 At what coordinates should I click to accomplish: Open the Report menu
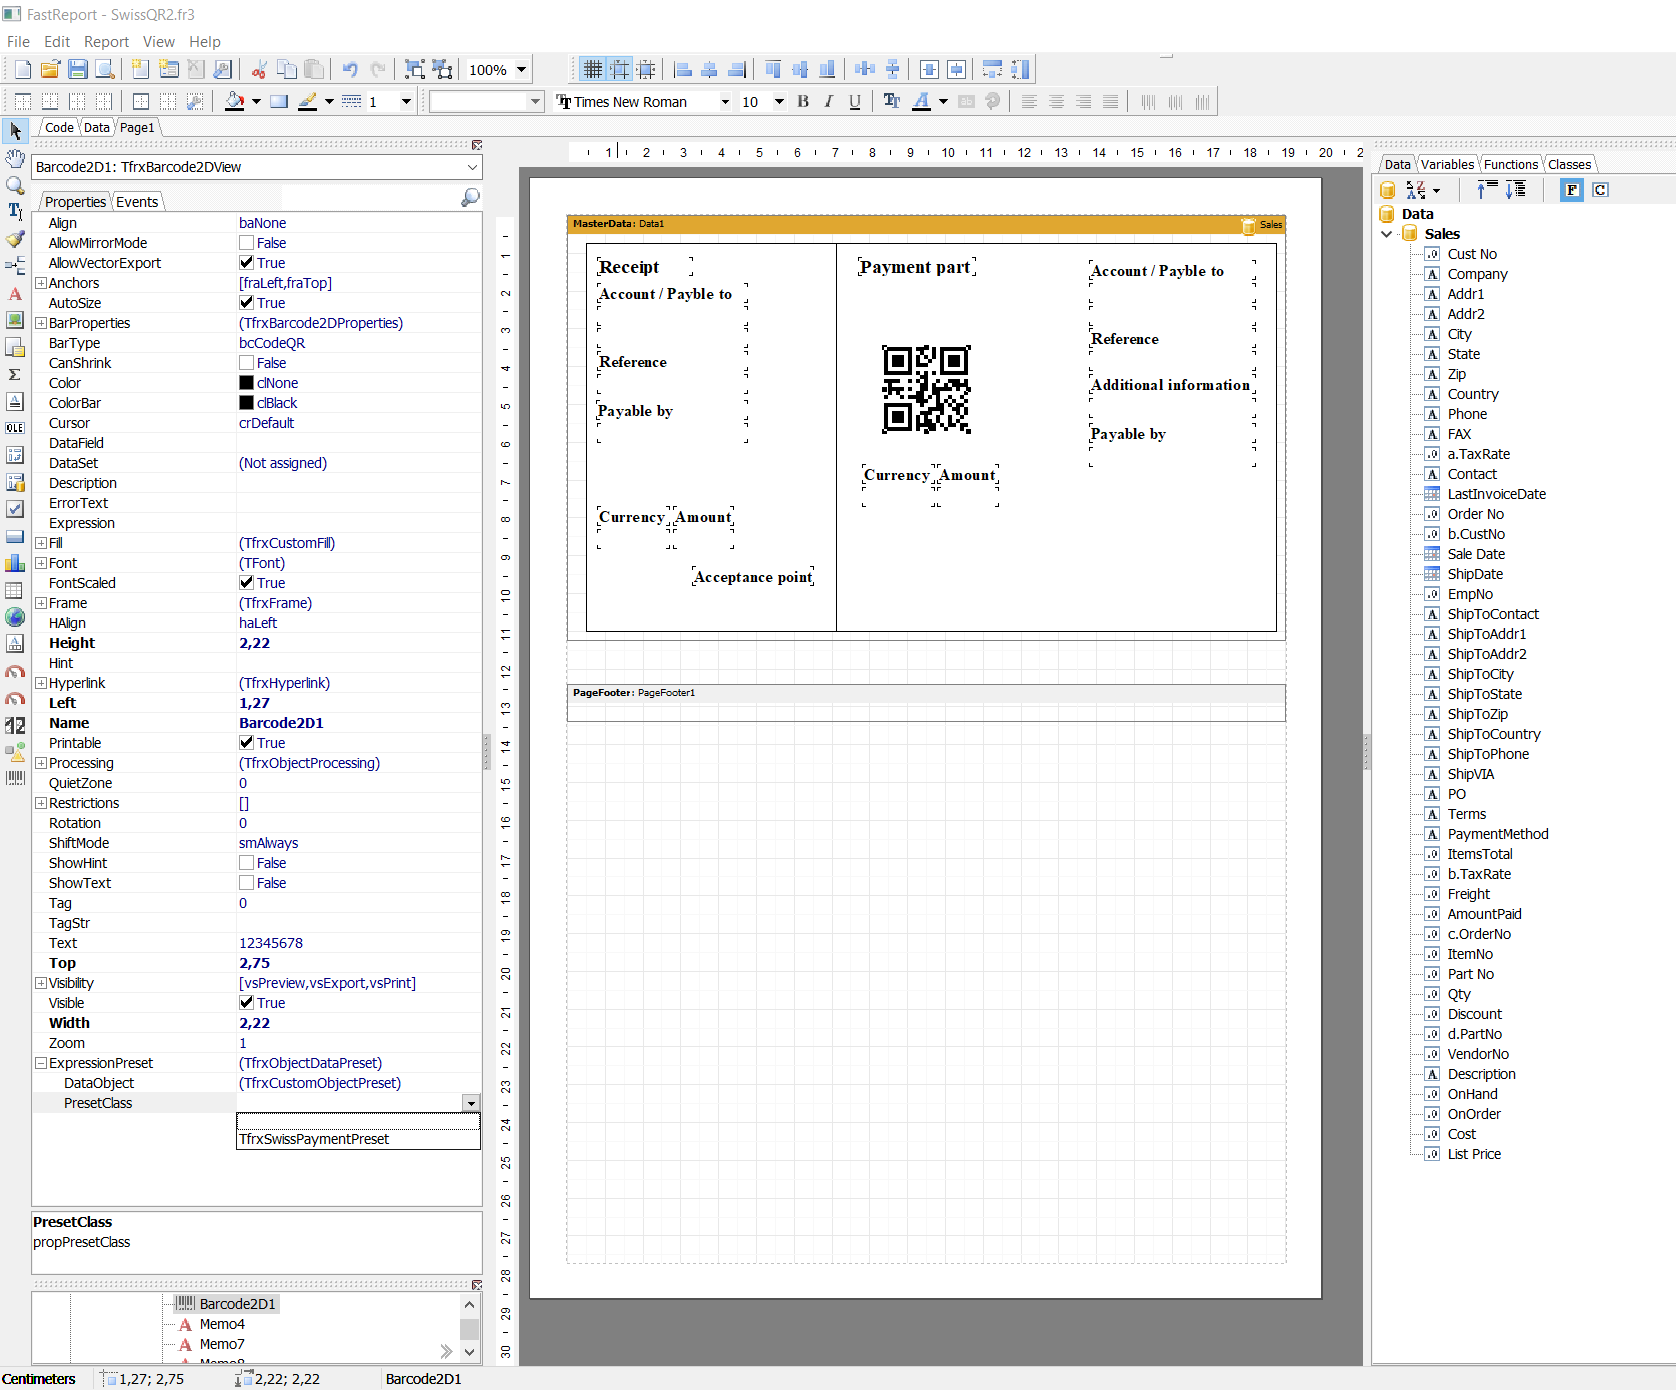tap(106, 41)
